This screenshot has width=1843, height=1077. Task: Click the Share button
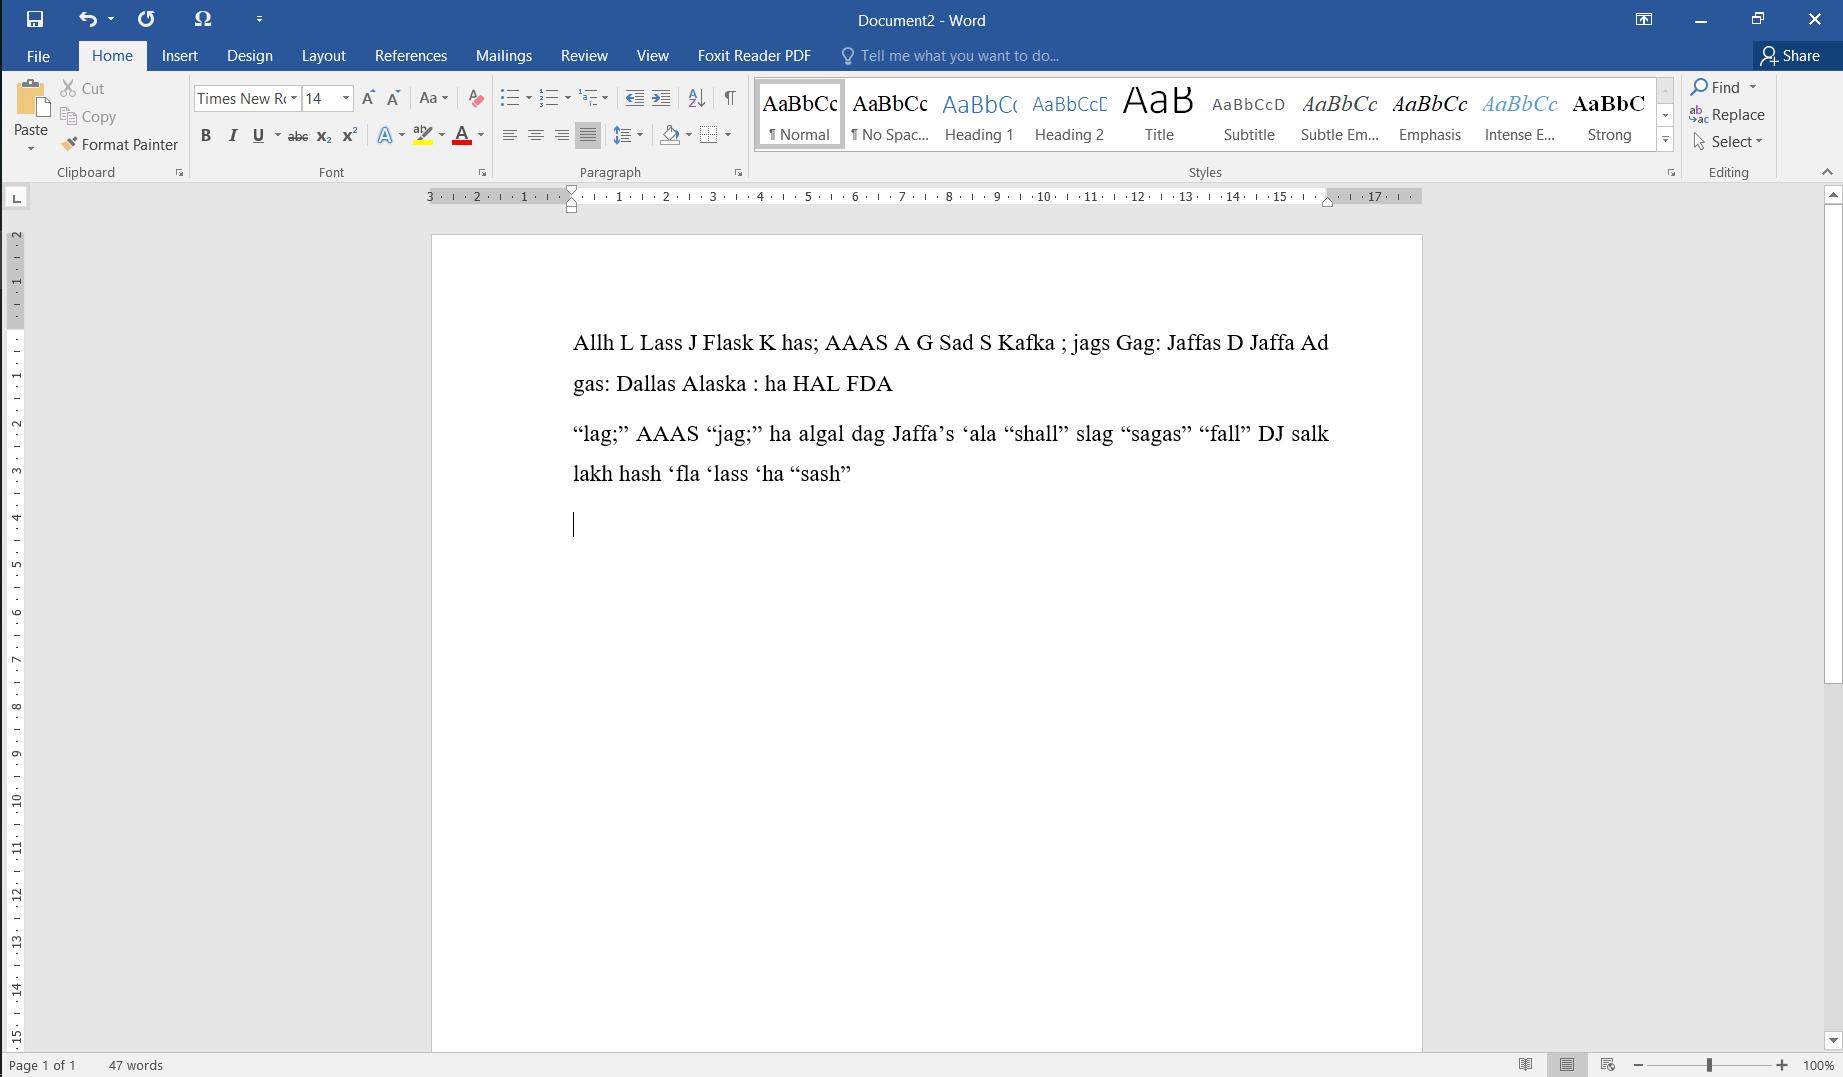click(x=1791, y=56)
